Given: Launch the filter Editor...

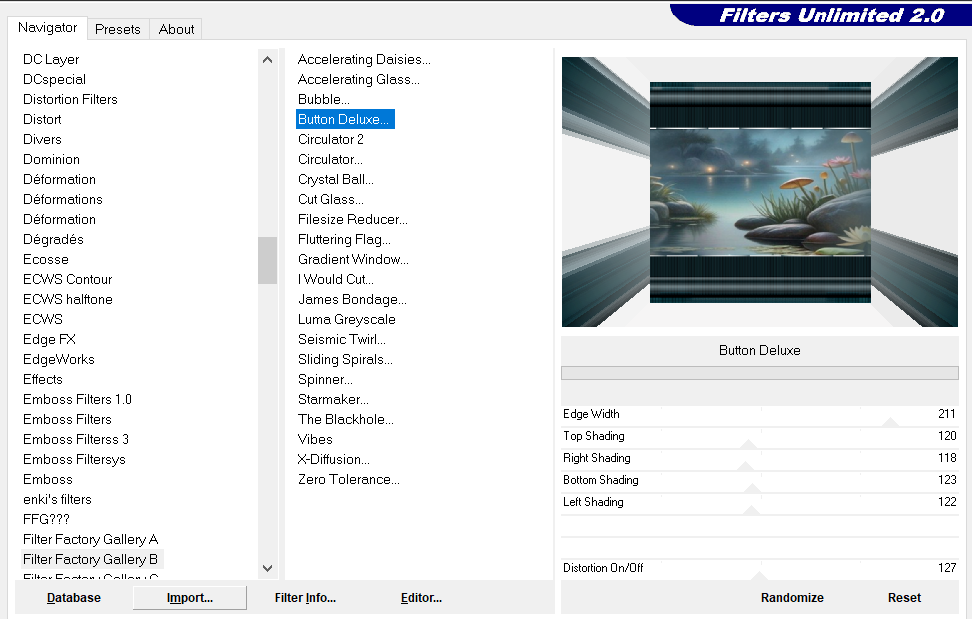Looking at the screenshot, I should tap(421, 598).
